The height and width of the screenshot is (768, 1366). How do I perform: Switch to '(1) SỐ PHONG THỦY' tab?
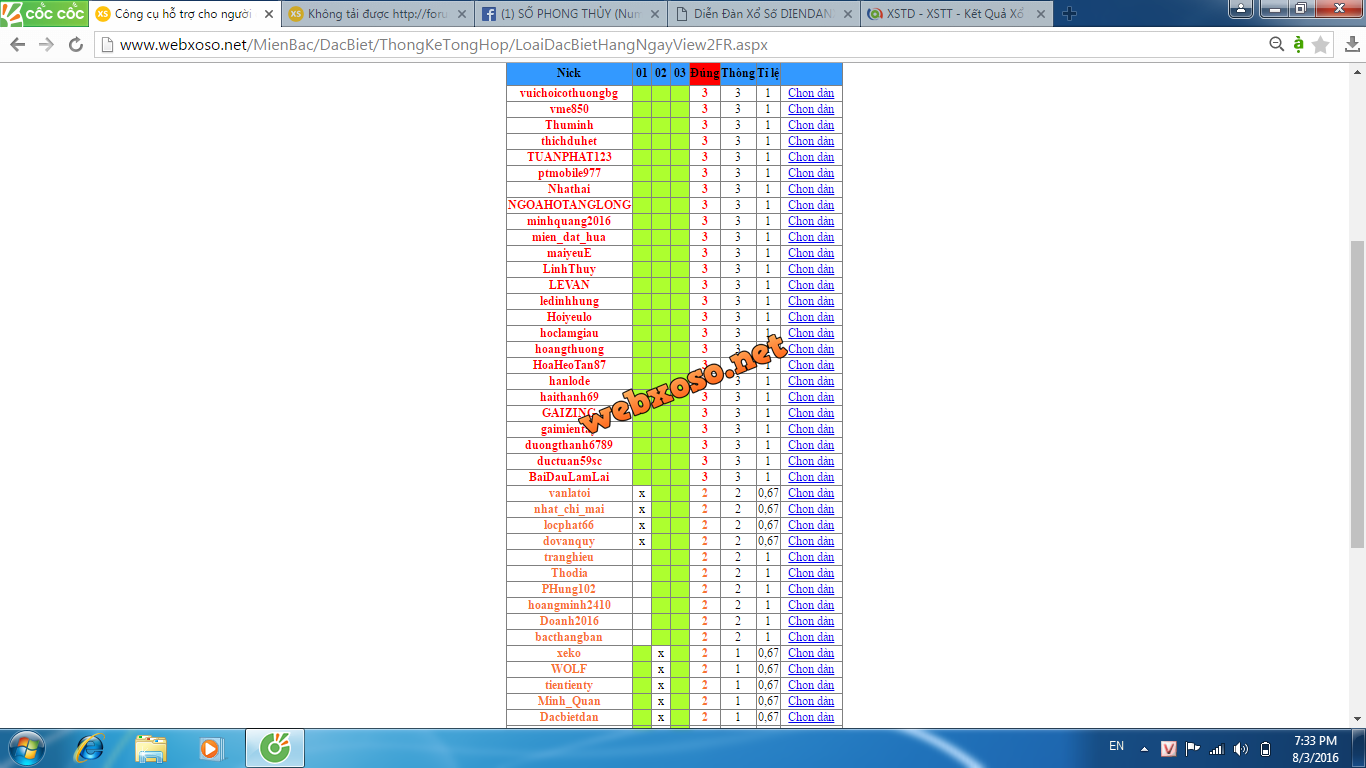[570, 14]
